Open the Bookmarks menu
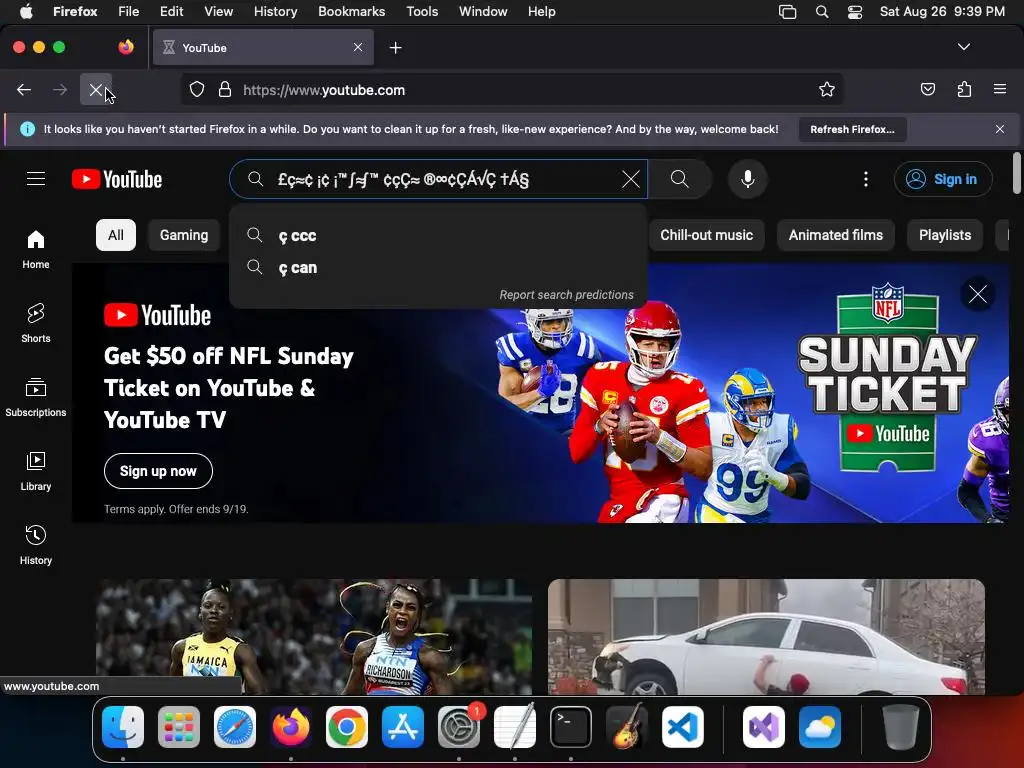 tap(351, 11)
